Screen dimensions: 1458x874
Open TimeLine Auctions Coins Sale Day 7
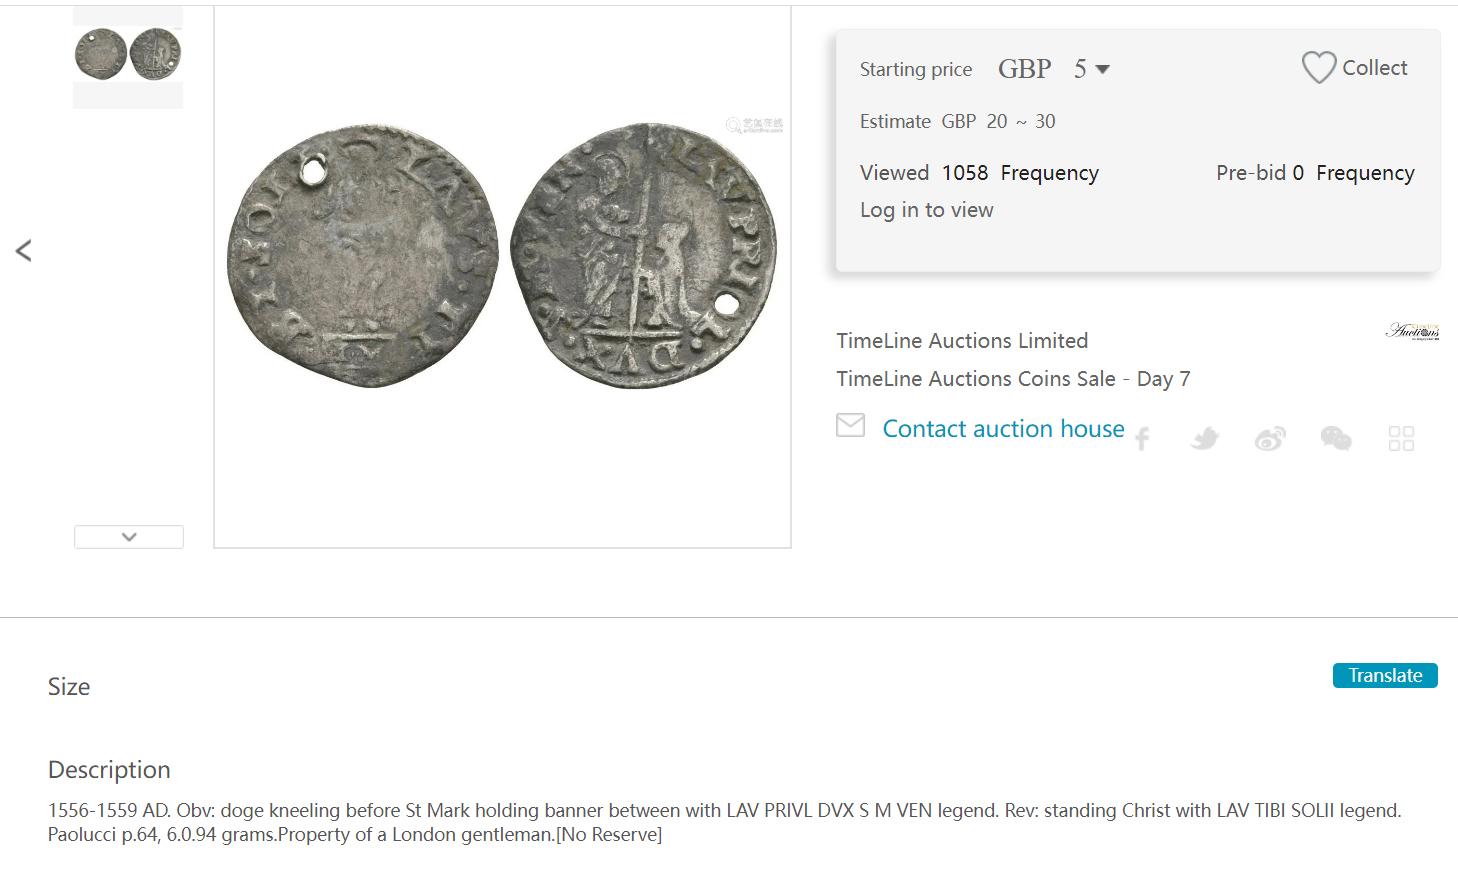(x=1013, y=379)
